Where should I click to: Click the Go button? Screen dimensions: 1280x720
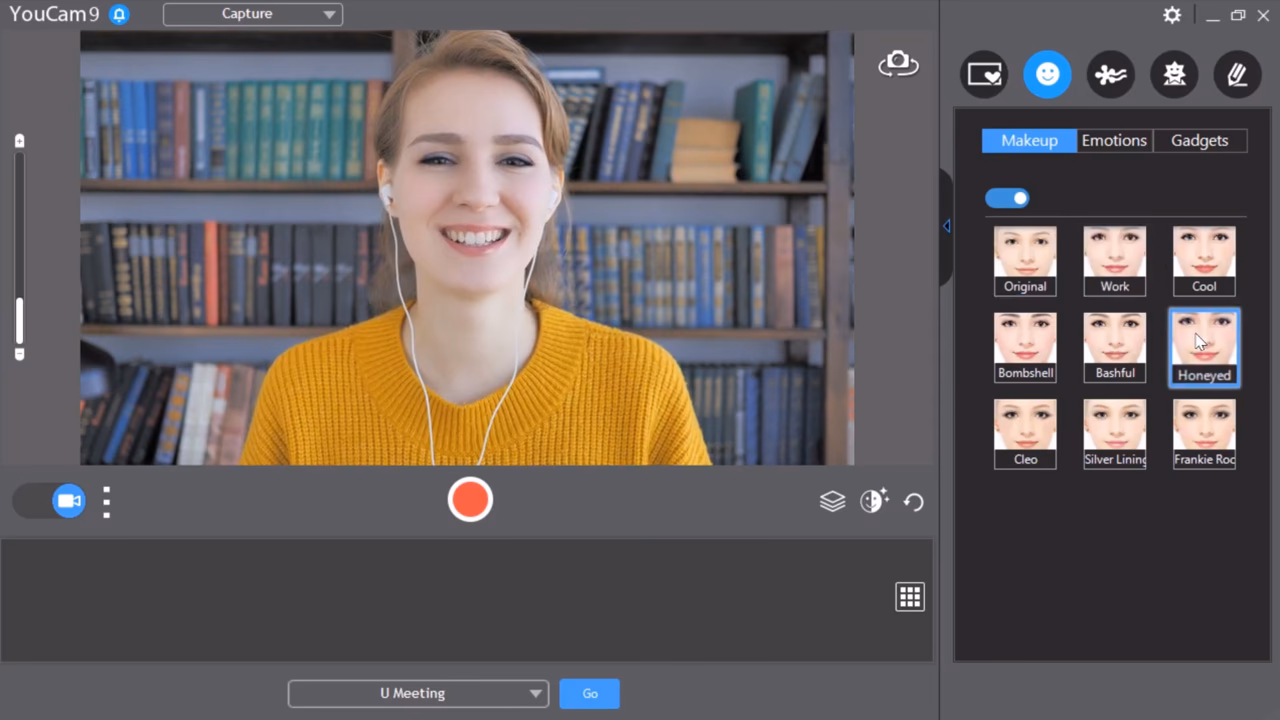pyautogui.click(x=589, y=693)
